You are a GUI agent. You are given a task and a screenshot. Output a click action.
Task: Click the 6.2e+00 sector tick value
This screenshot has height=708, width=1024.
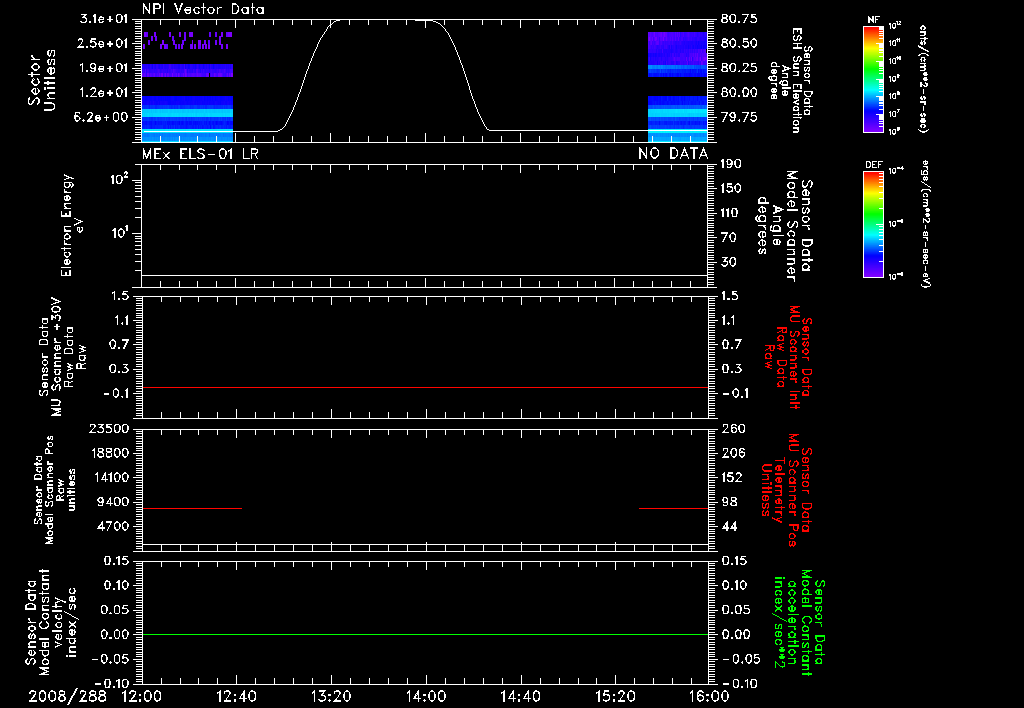[x=103, y=117]
